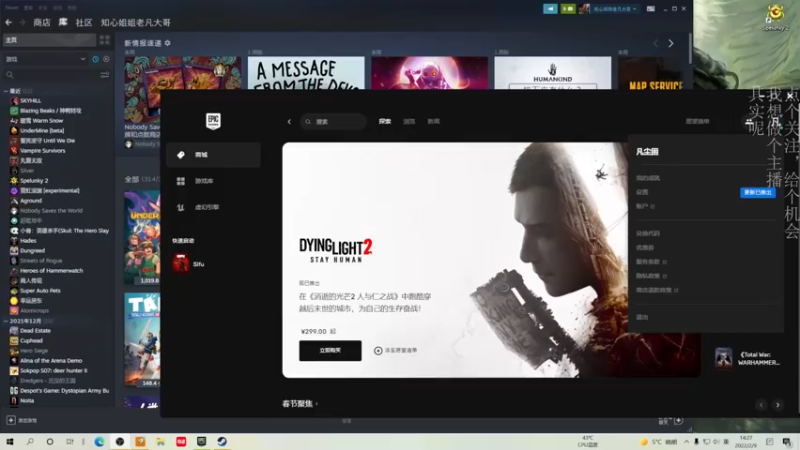The width and height of the screenshot is (800, 450).
Task: Open Steam announcements megaphone button
Action: (x=550, y=9)
